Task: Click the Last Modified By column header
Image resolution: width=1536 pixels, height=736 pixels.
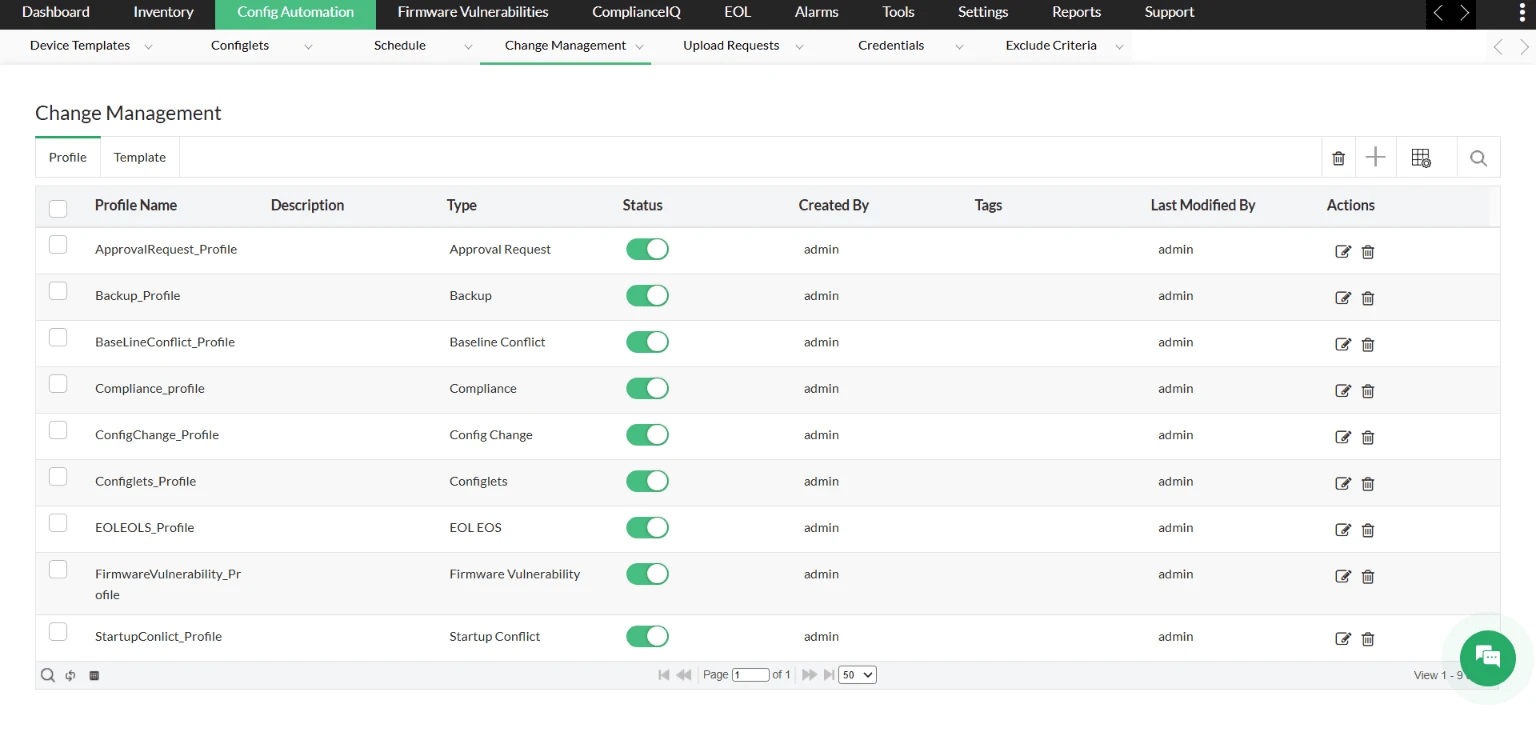Action: tap(1203, 205)
